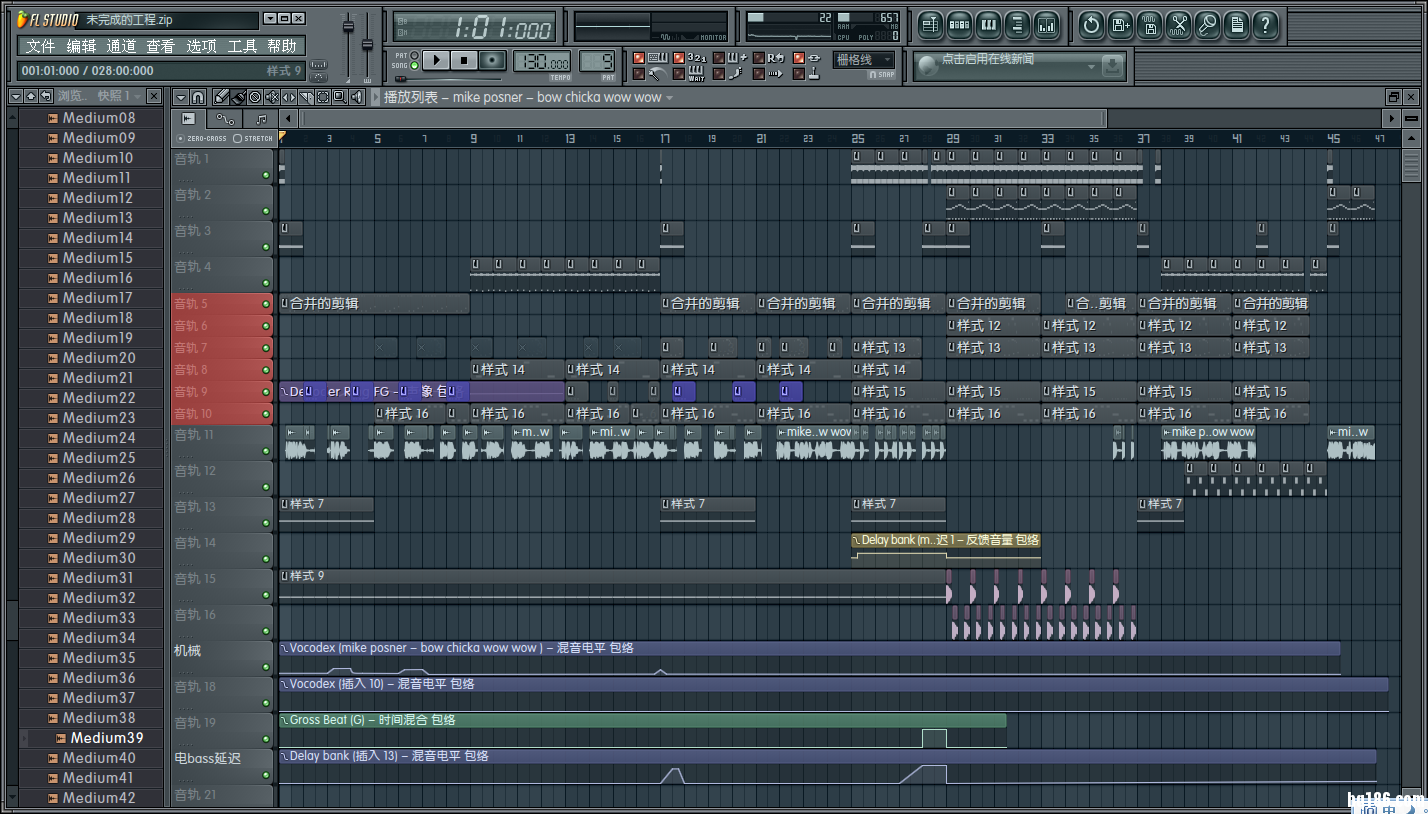Switch to the audio clips focus tab
This screenshot has height=814, width=1428.
[x=188, y=118]
